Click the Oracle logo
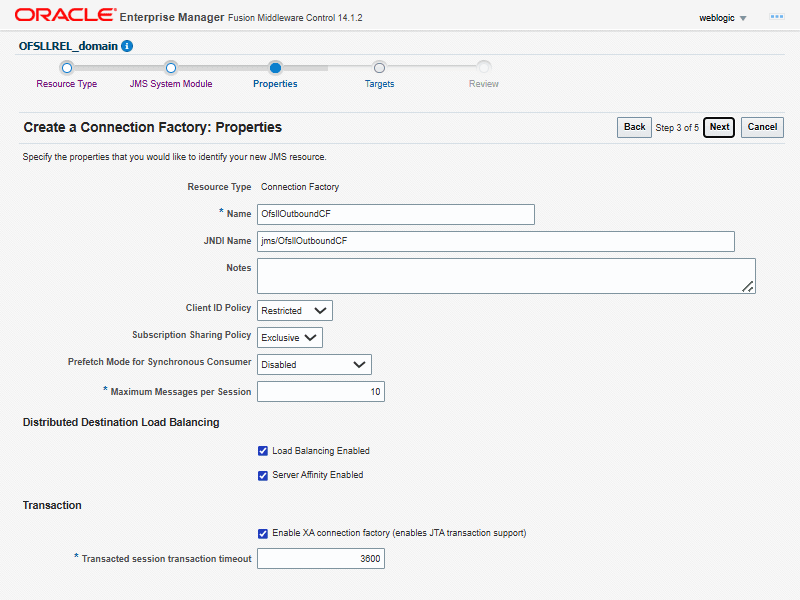800x600 pixels. [x=63, y=16]
